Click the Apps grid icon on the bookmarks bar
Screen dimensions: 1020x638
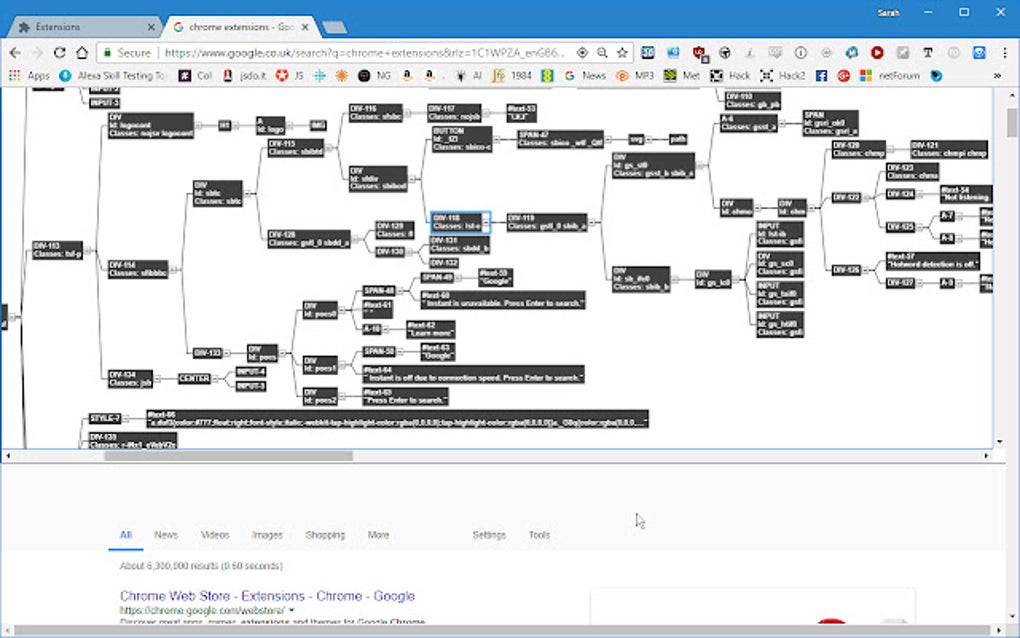[x=13, y=75]
